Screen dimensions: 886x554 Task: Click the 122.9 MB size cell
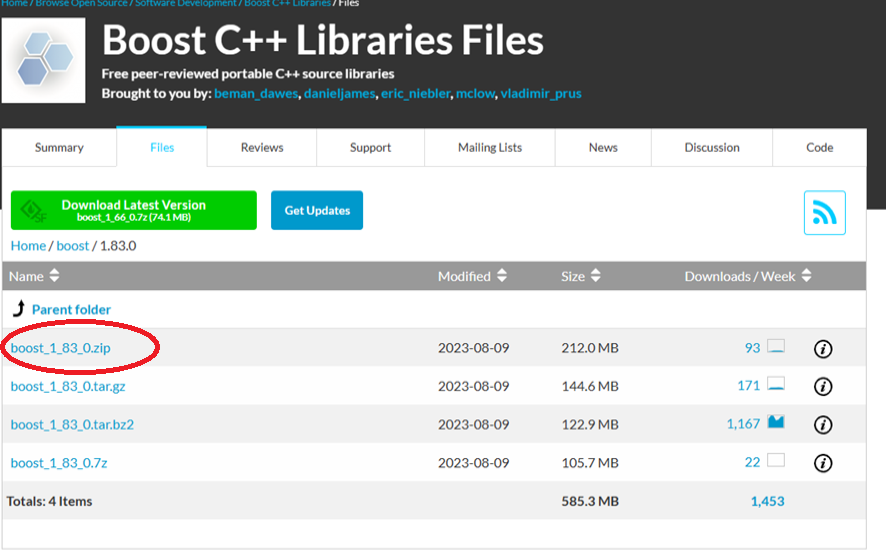pos(590,425)
